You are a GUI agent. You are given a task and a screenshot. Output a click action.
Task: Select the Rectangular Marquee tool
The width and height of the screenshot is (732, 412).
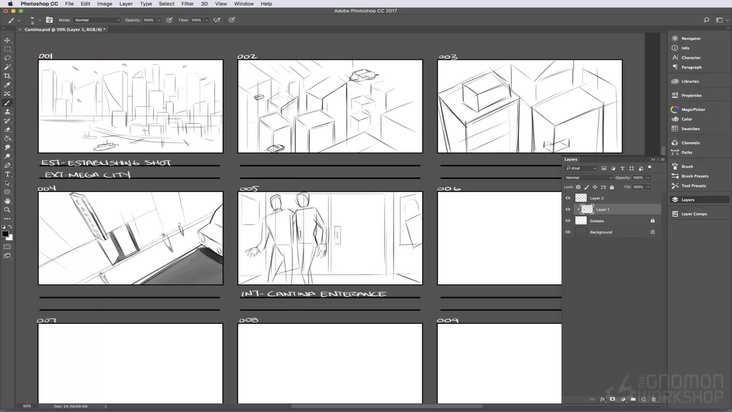pos(7,49)
